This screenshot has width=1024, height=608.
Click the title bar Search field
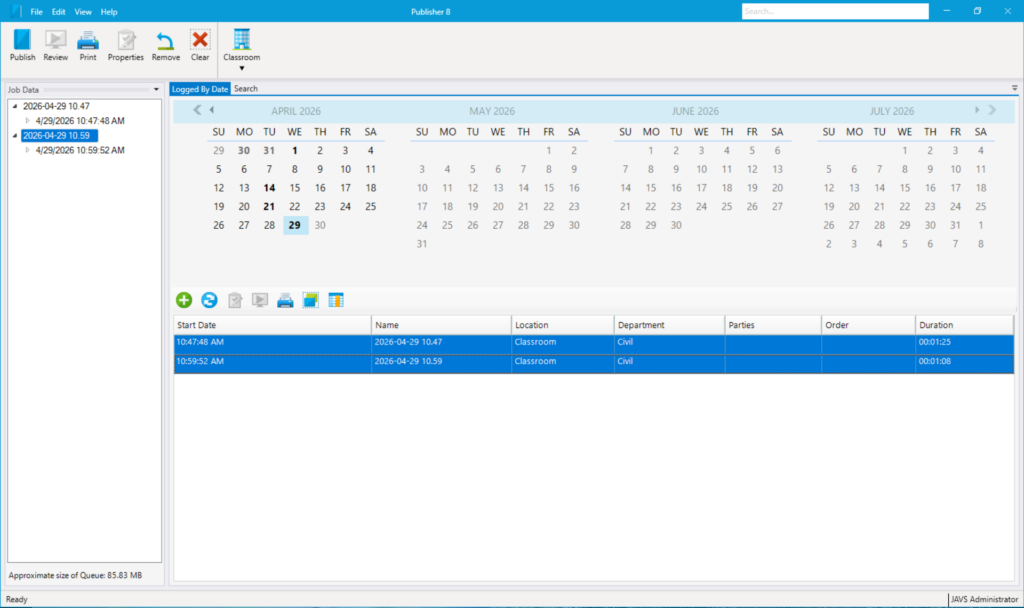tap(835, 11)
